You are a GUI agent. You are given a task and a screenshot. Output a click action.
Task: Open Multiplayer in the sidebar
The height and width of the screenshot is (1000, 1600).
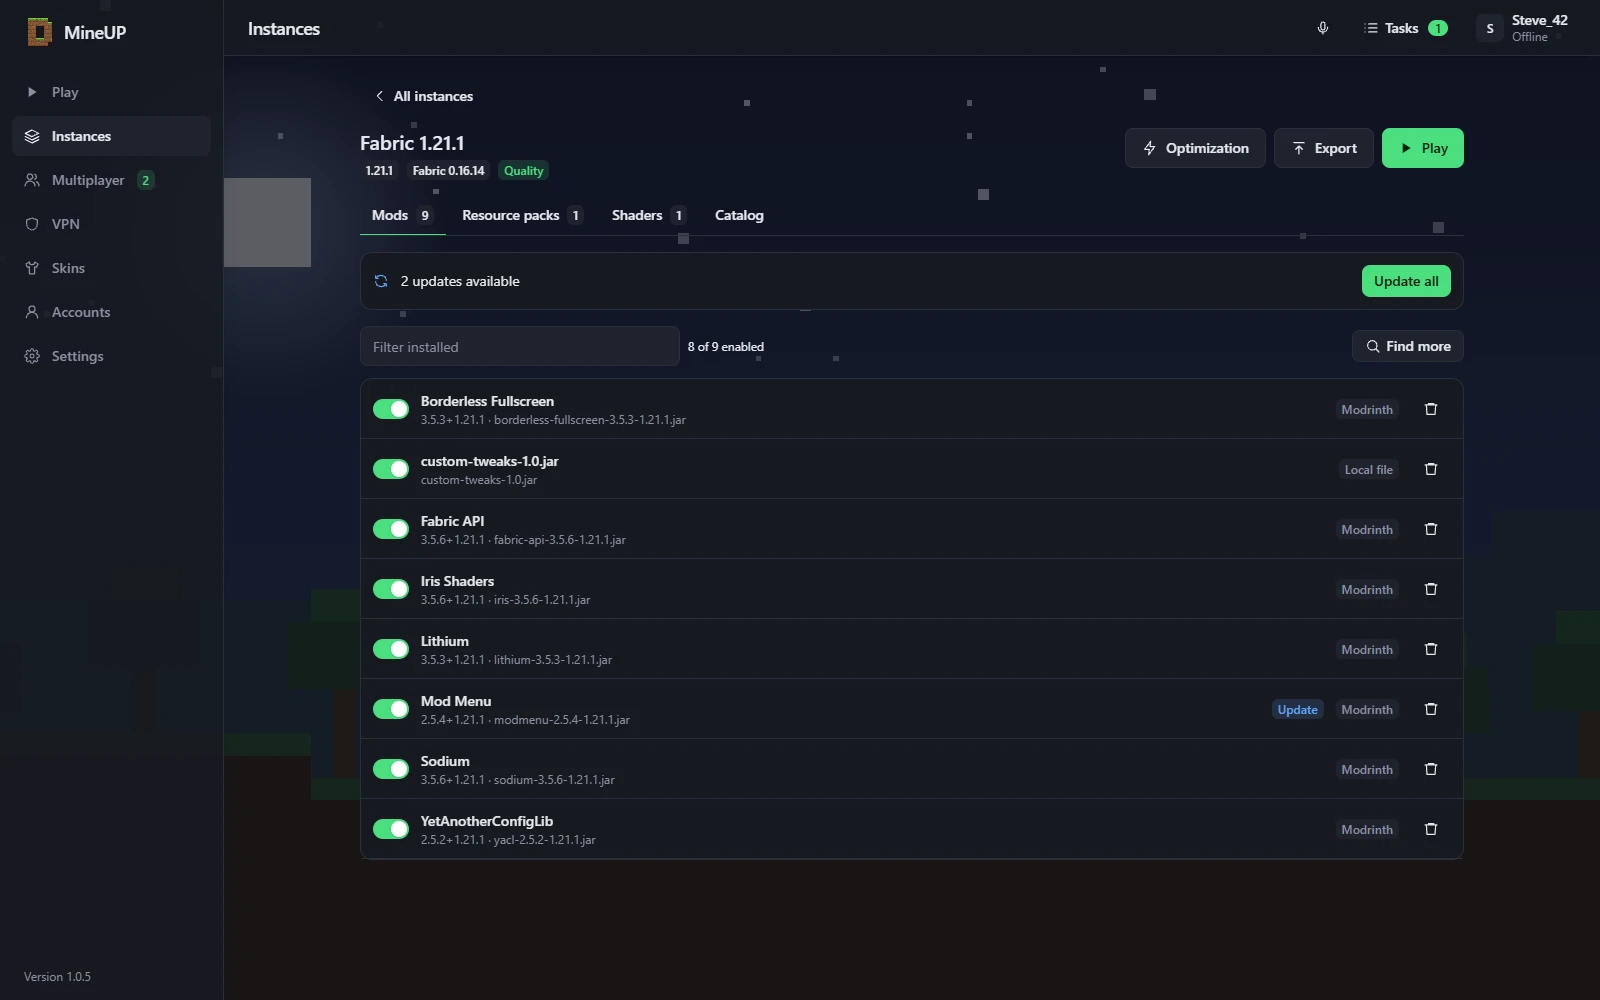tap(111, 180)
